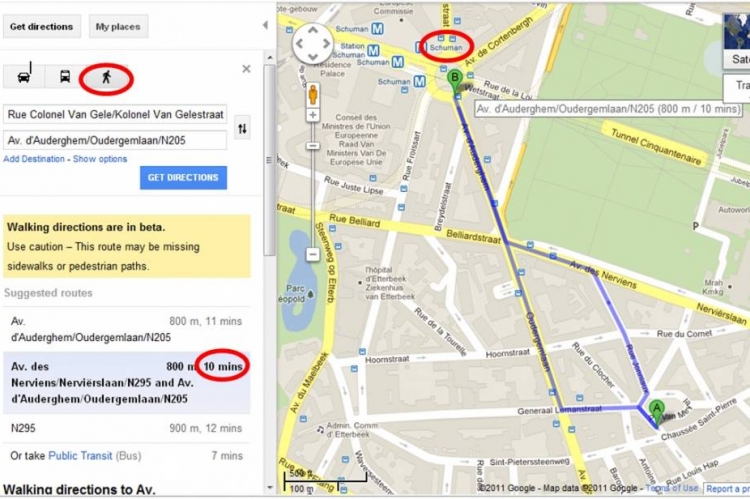Viewport: 750px width, 499px height.
Task: Click the zoom level slider handle
Action: [313, 145]
